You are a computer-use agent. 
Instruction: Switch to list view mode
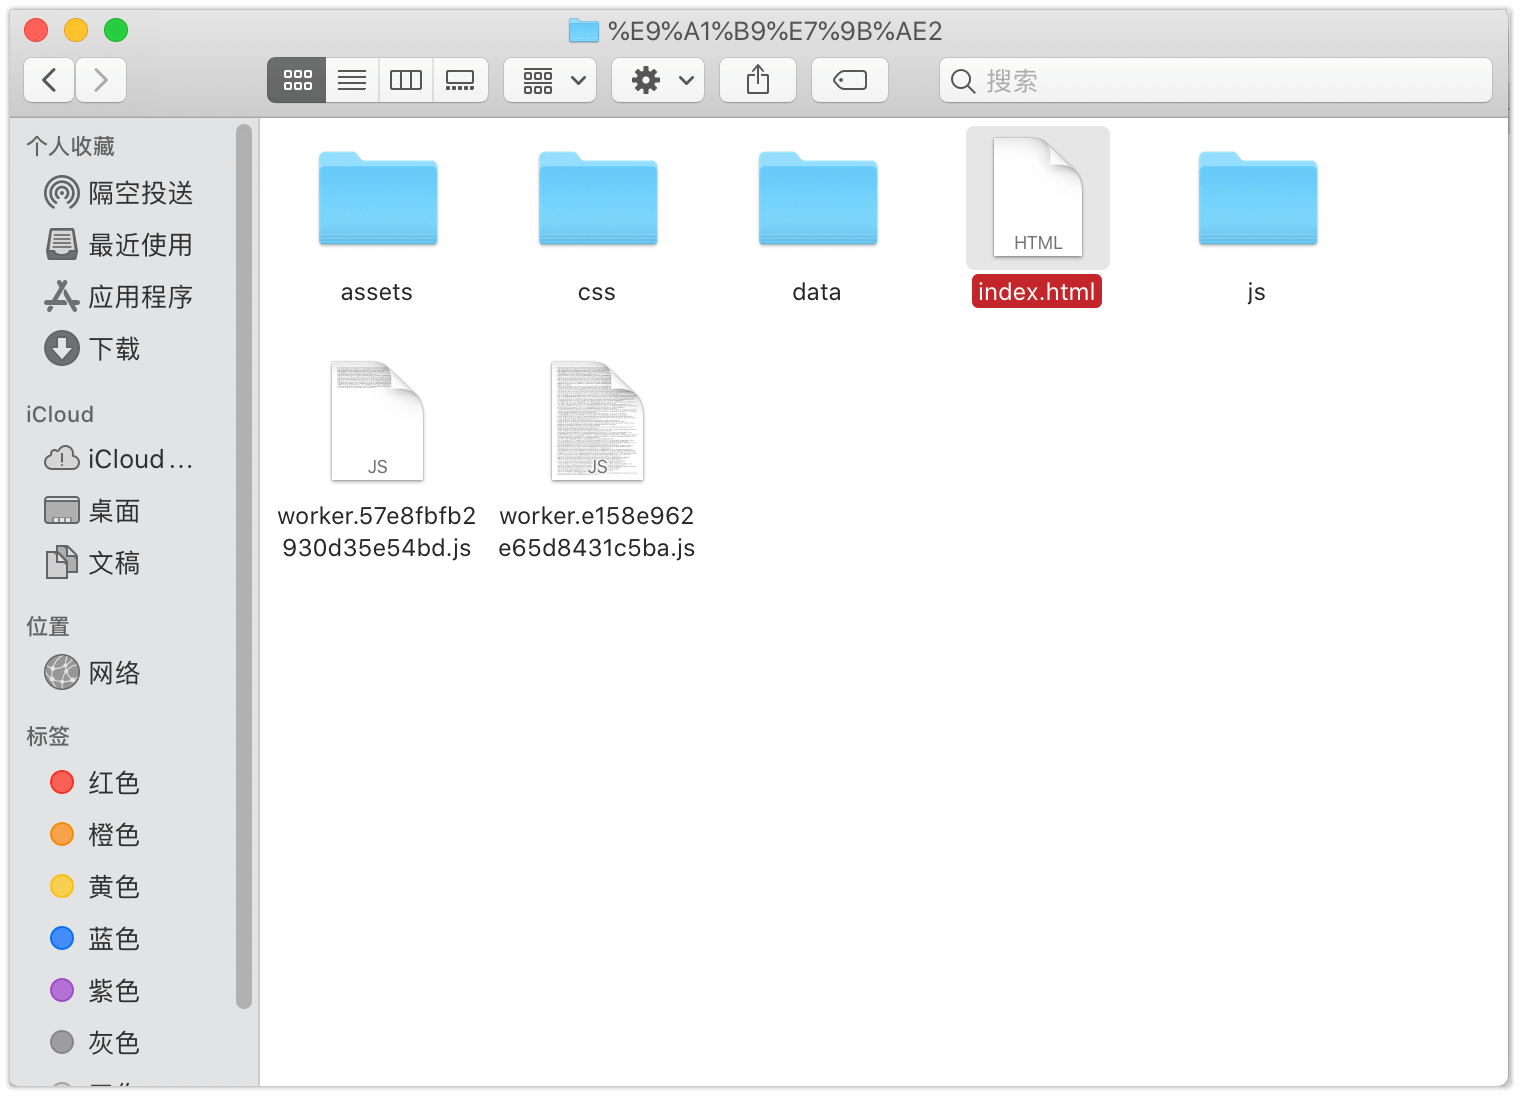pyautogui.click(x=352, y=80)
